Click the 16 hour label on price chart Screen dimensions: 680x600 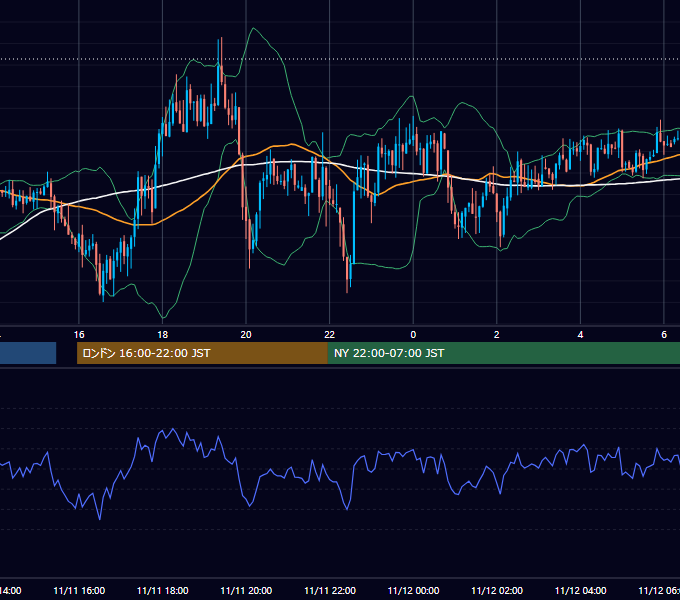tap(79, 335)
